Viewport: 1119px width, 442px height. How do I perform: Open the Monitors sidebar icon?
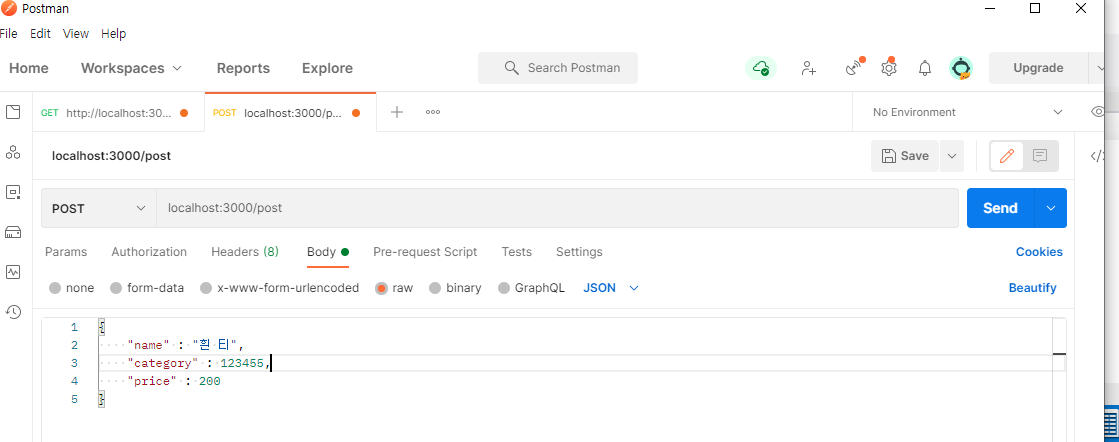point(13,272)
